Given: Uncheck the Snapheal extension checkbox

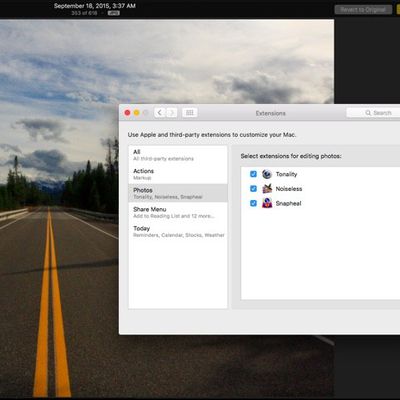Looking at the screenshot, I should point(253,203).
